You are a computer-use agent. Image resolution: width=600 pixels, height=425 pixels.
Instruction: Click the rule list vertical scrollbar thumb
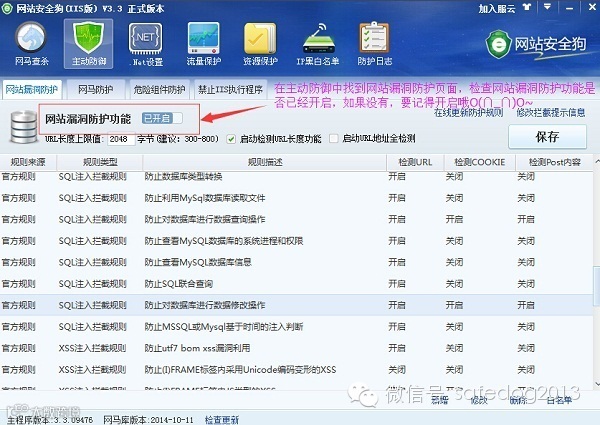[x=597, y=287]
